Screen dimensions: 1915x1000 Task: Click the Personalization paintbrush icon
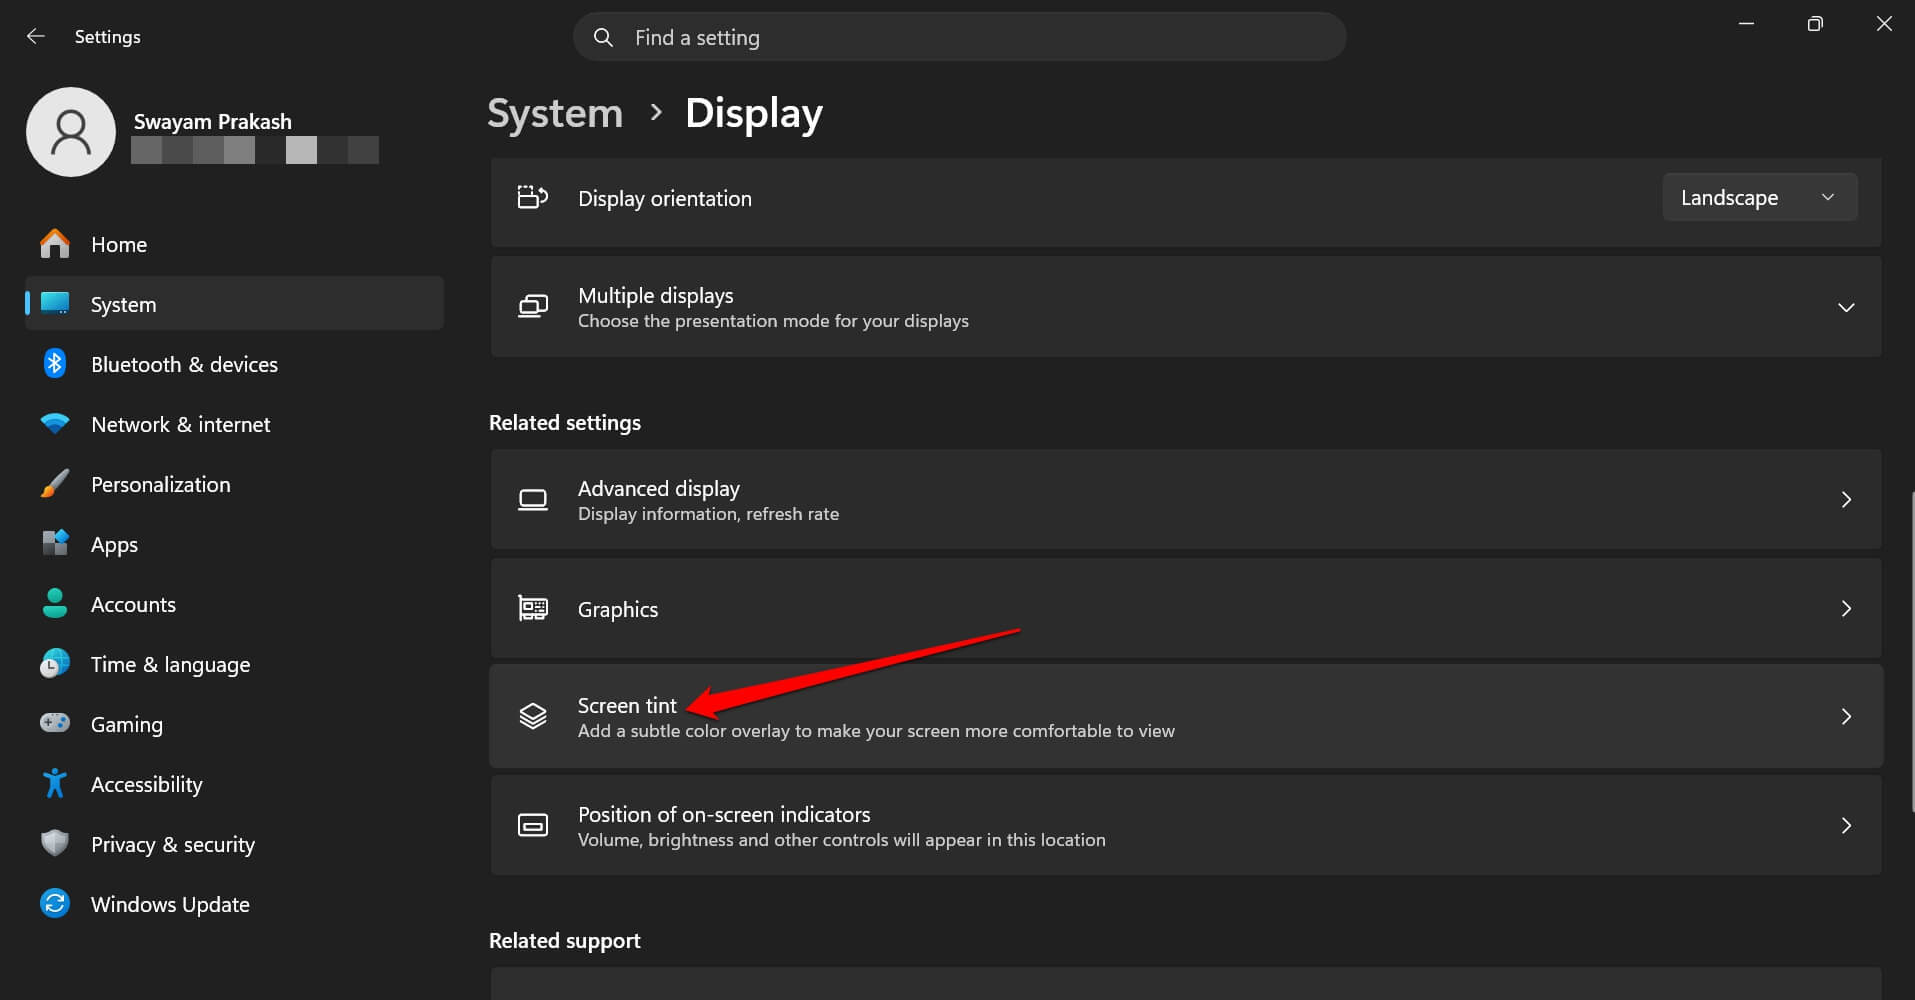(55, 484)
